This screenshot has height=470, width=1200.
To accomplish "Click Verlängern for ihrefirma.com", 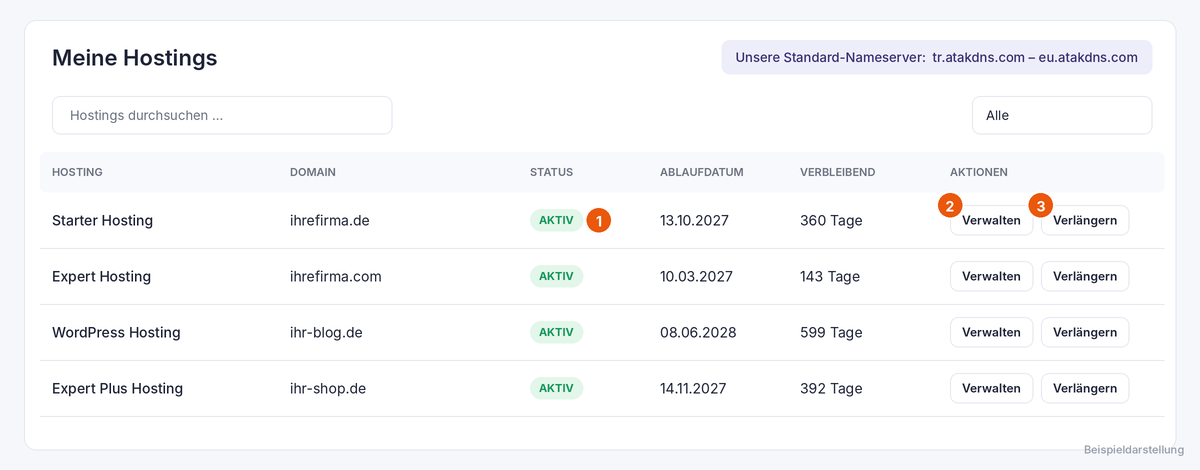I will coord(1085,276).
